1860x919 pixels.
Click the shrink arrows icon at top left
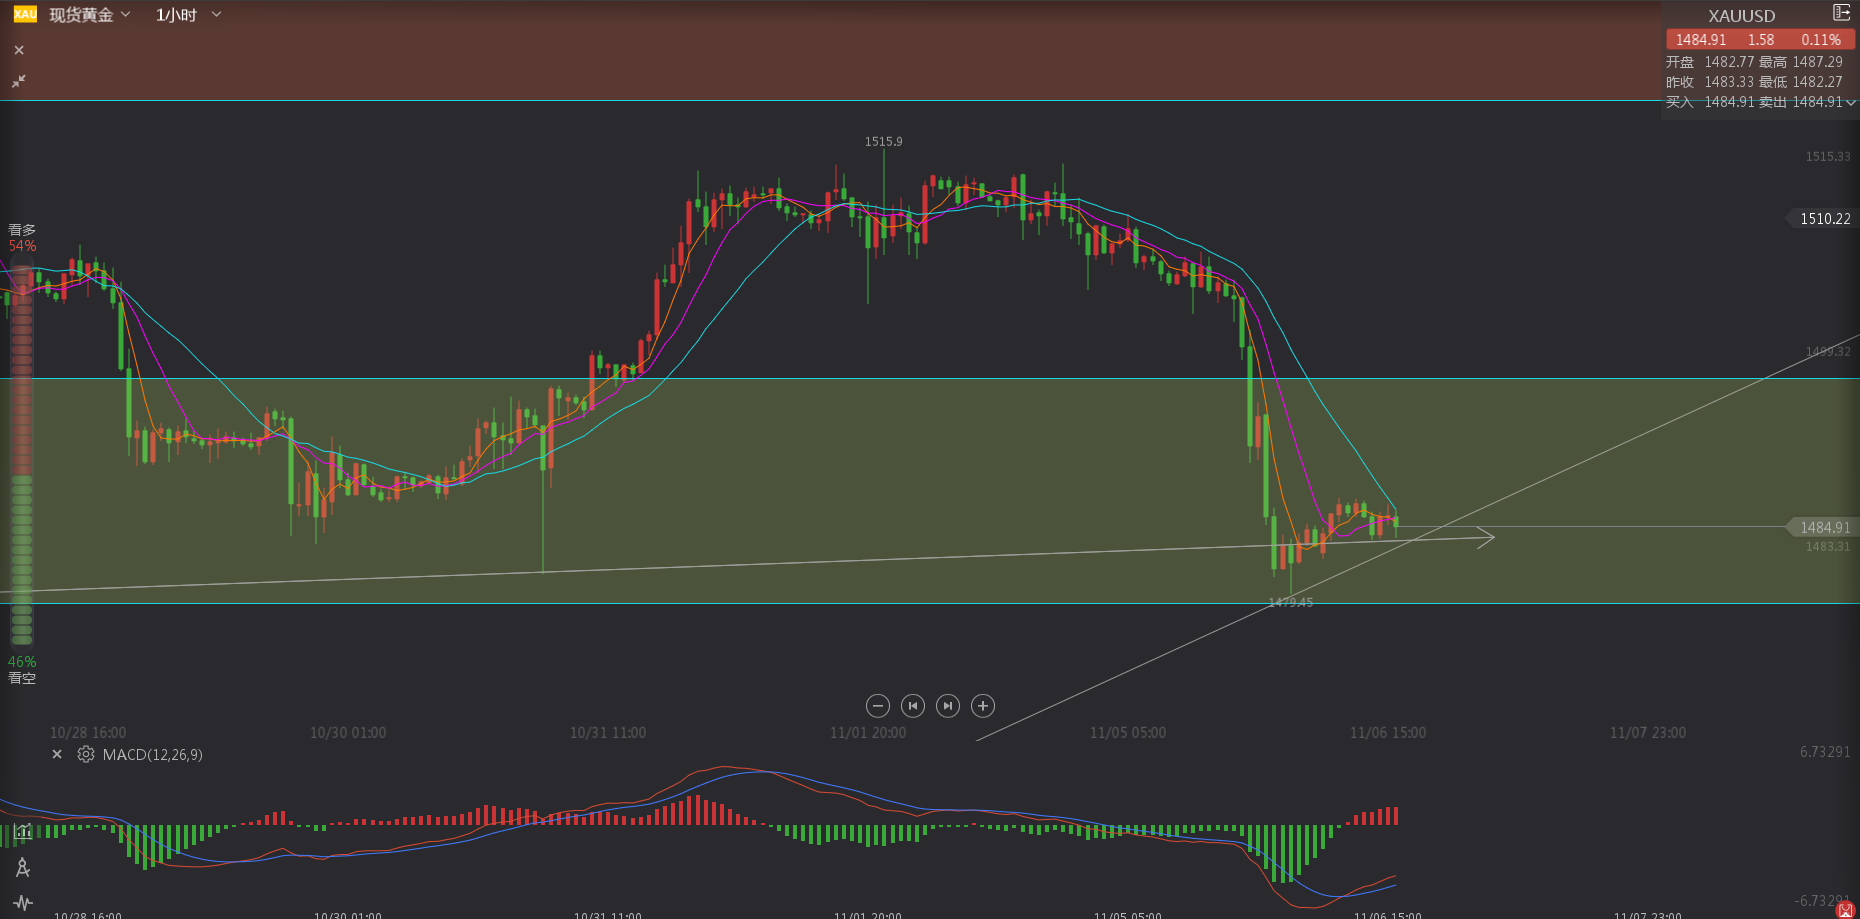[x=19, y=81]
